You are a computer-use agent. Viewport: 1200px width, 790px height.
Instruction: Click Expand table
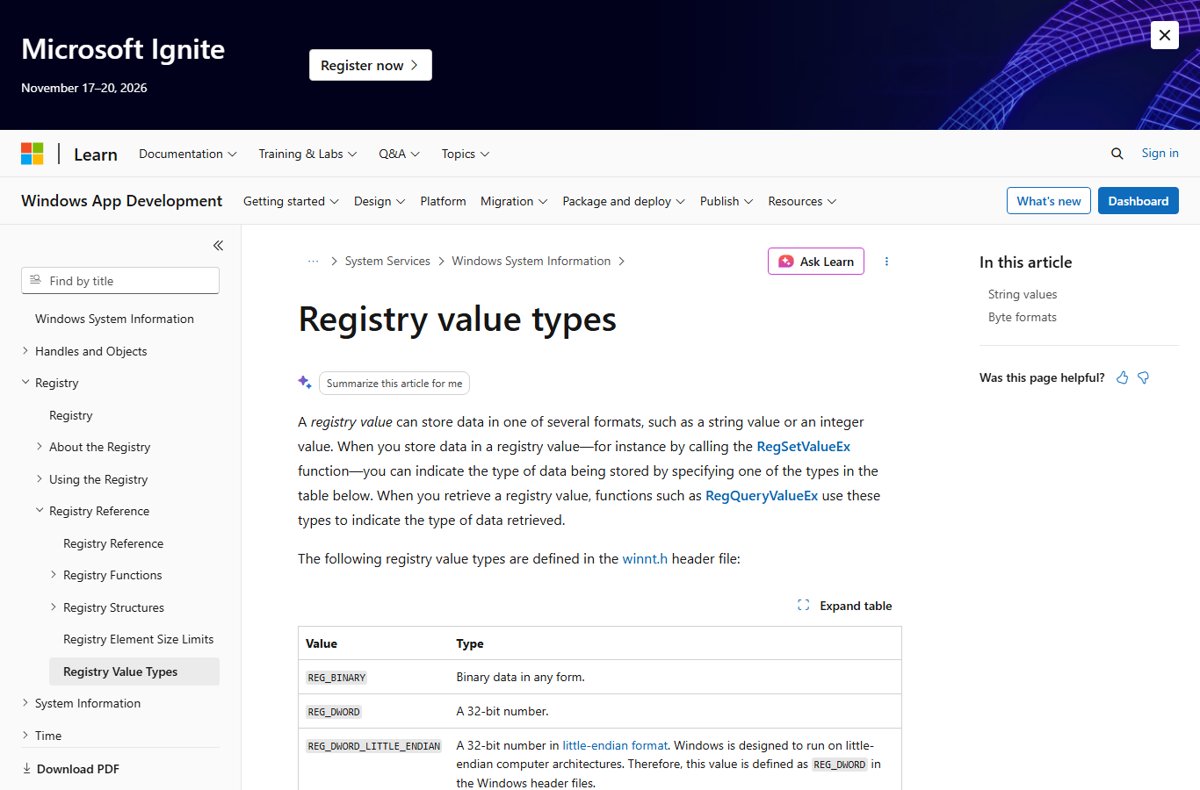click(x=845, y=605)
